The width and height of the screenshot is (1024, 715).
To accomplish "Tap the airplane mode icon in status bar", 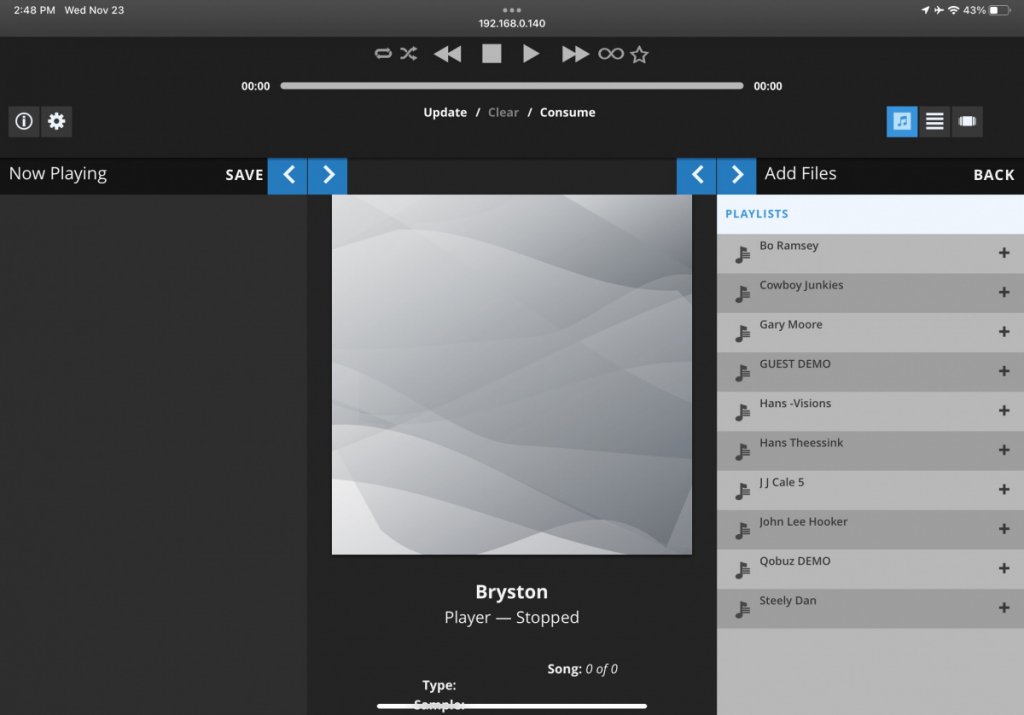I will click(939, 10).
